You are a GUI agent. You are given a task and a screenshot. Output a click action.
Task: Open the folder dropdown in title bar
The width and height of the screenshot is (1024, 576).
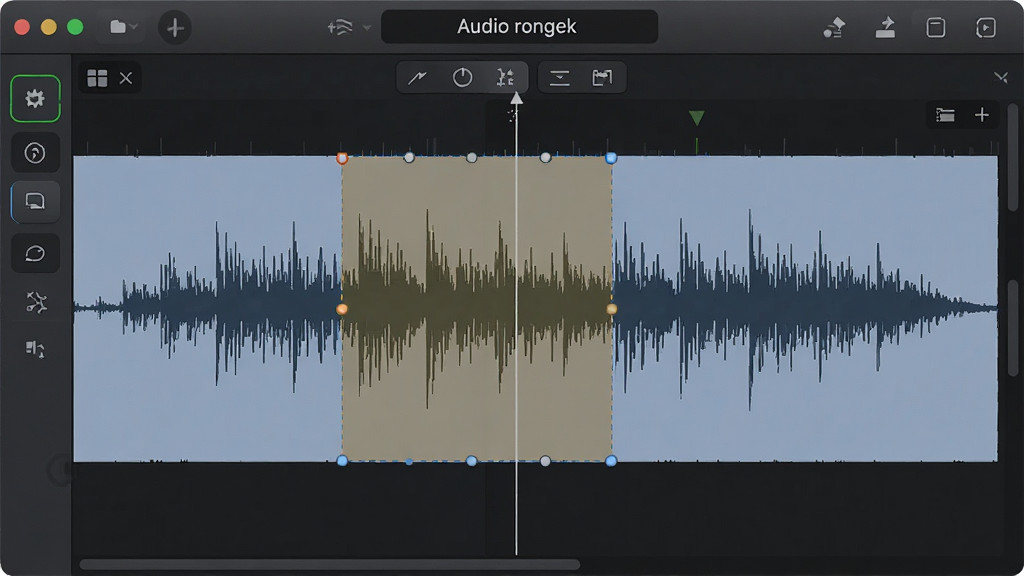click(x=123, y=27)
